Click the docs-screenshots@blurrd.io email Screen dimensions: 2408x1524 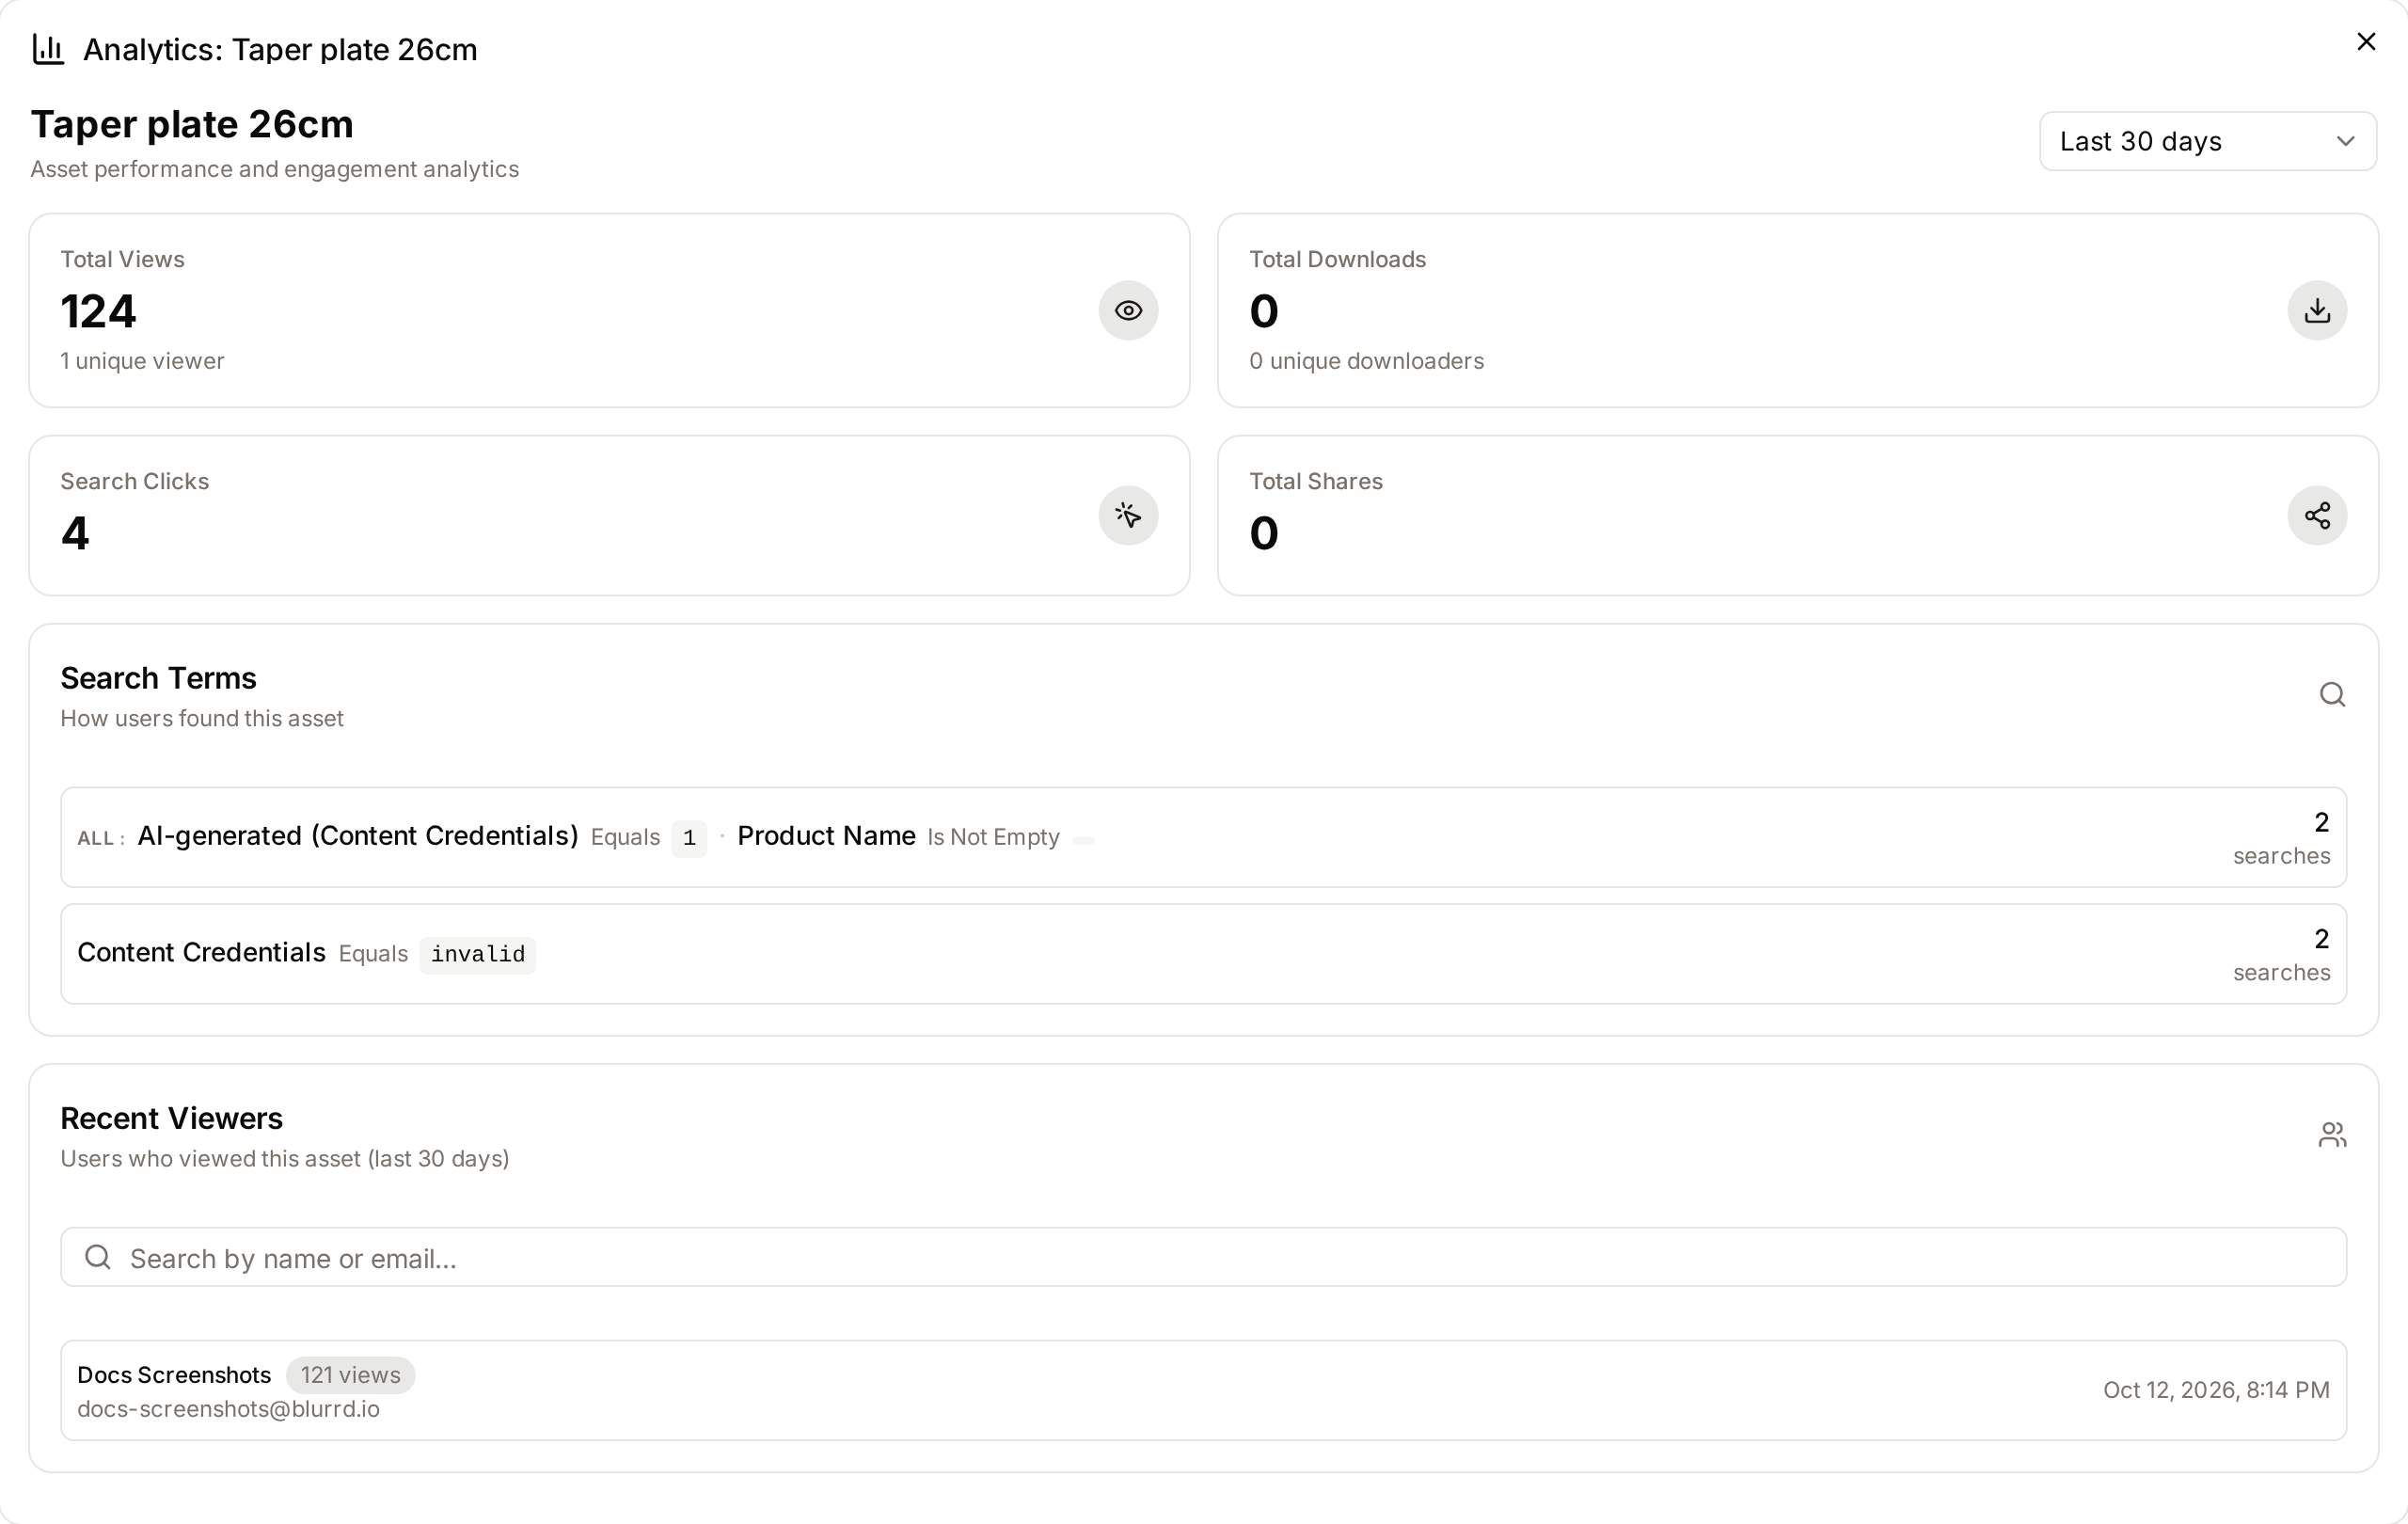tap(228, 1409)
